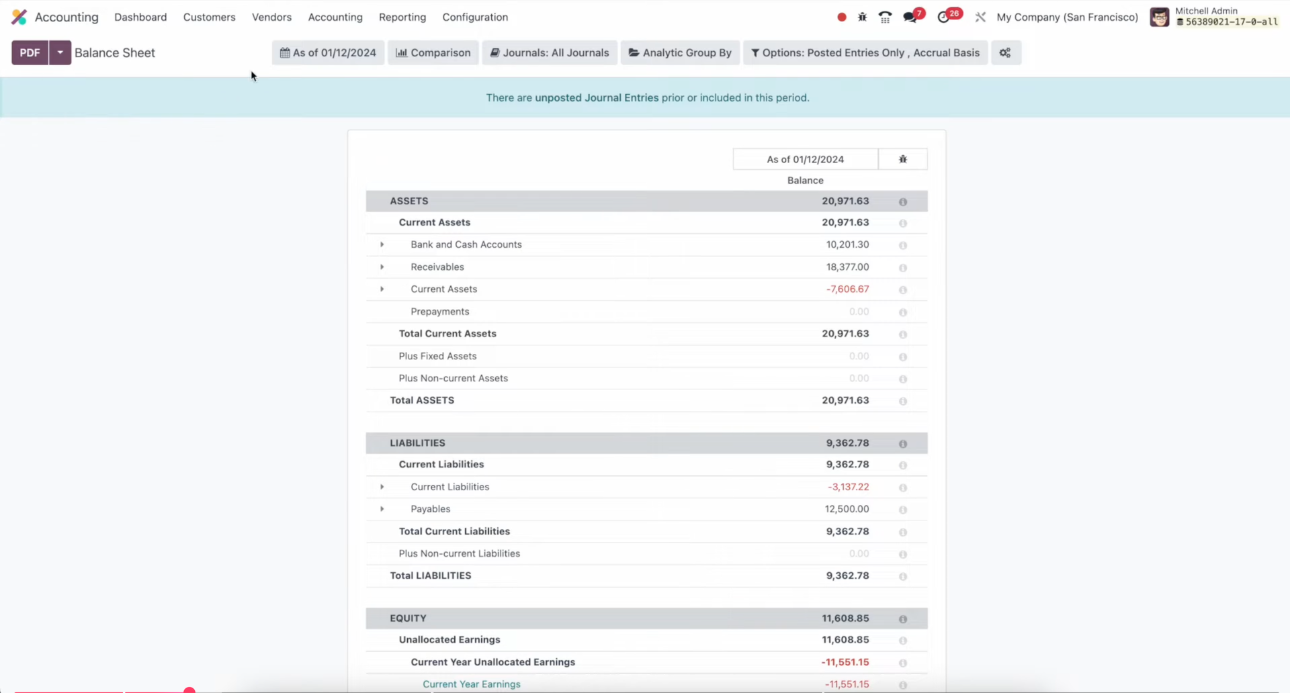Open the Options: Posted Entries Only filter

[865, 53]
